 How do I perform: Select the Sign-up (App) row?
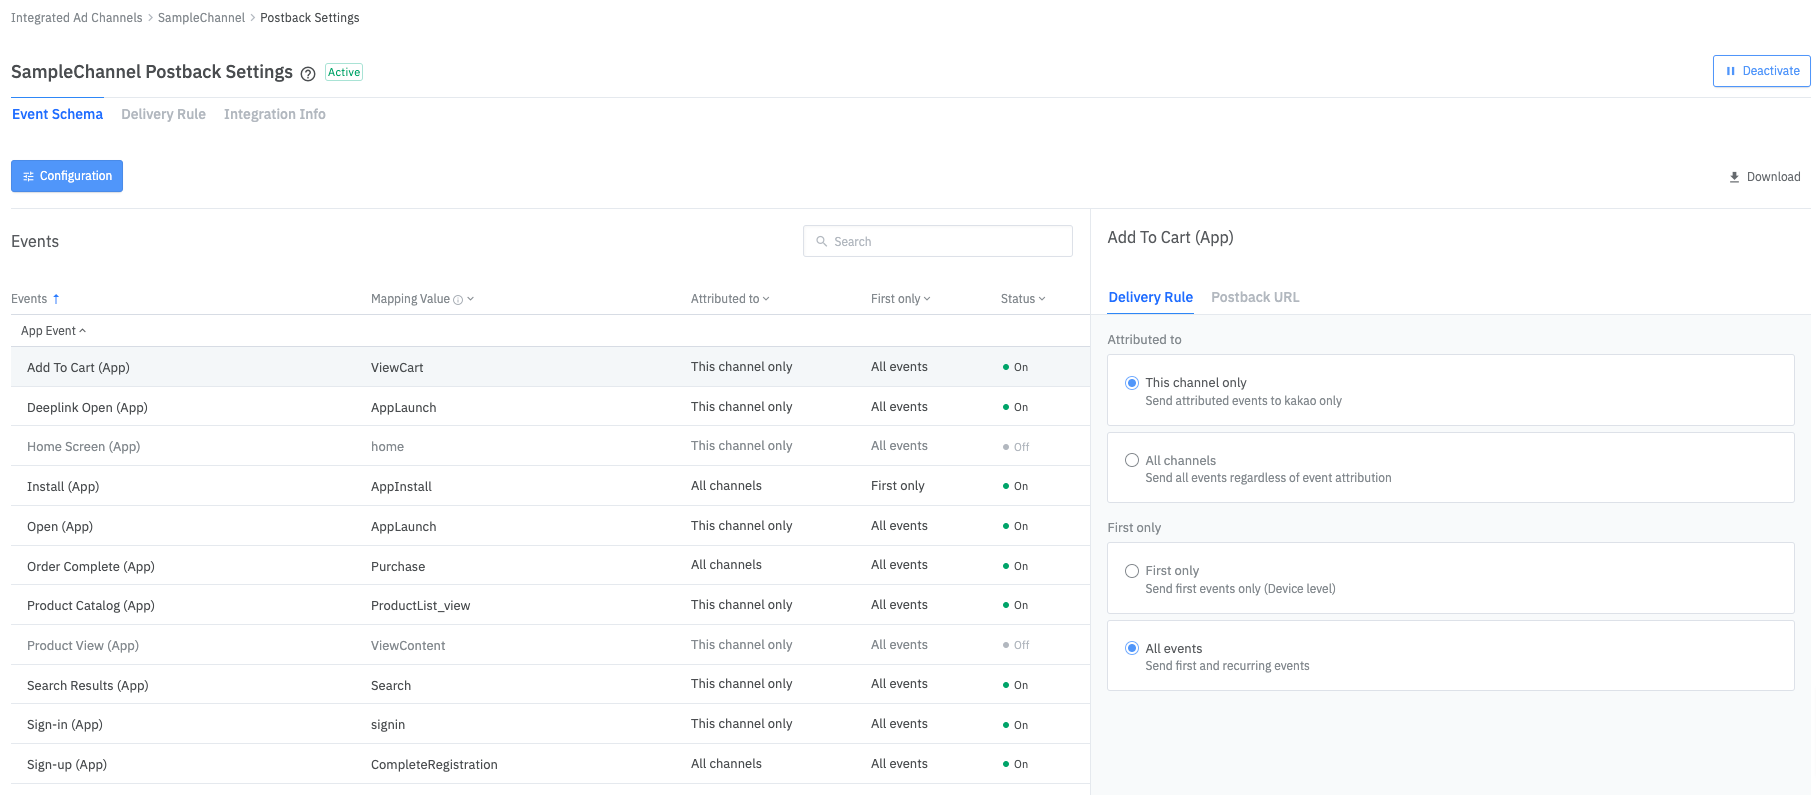550,764
